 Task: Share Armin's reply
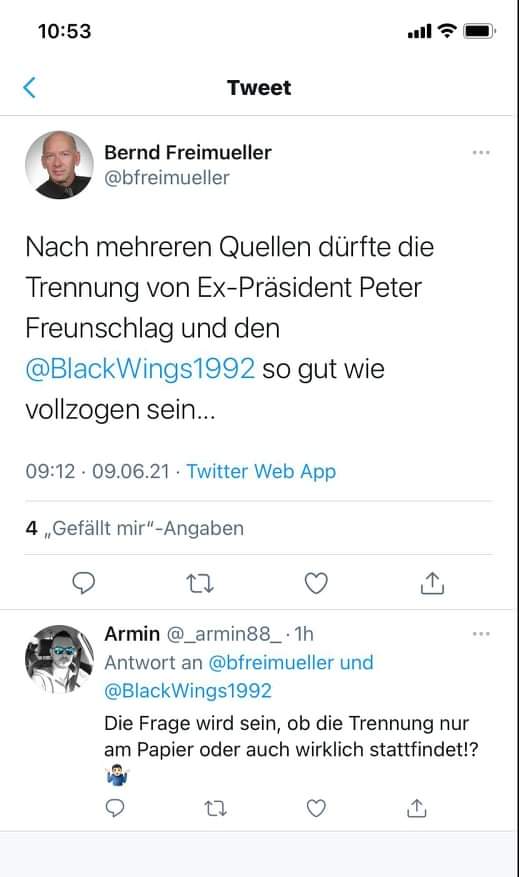417,808
